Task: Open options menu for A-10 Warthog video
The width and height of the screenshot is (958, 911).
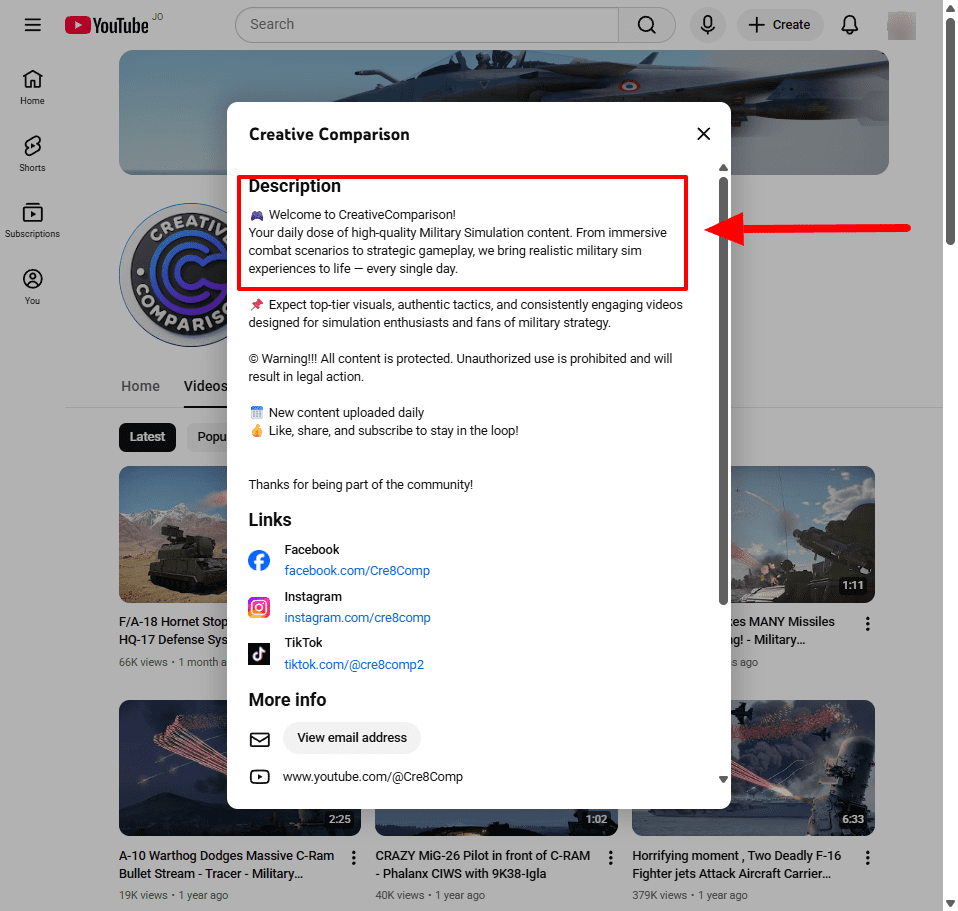Action: point(354,858)
